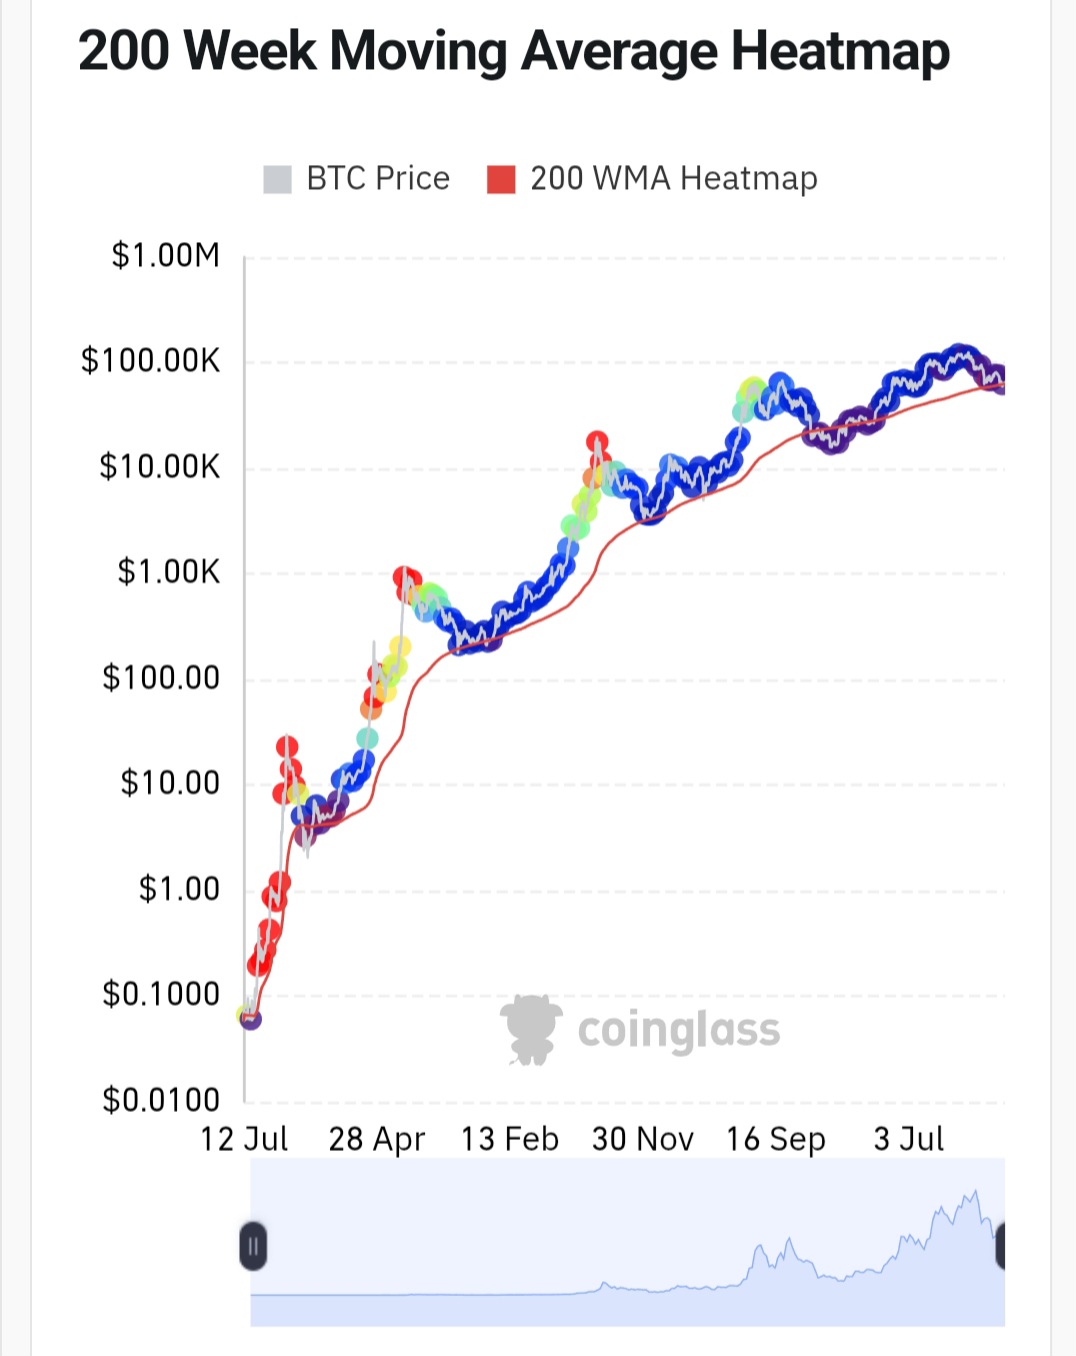Click the lime-green dot peak below $100.00K
The width and height of the screenshot is (1076, 1356).
tap(752, 391)
